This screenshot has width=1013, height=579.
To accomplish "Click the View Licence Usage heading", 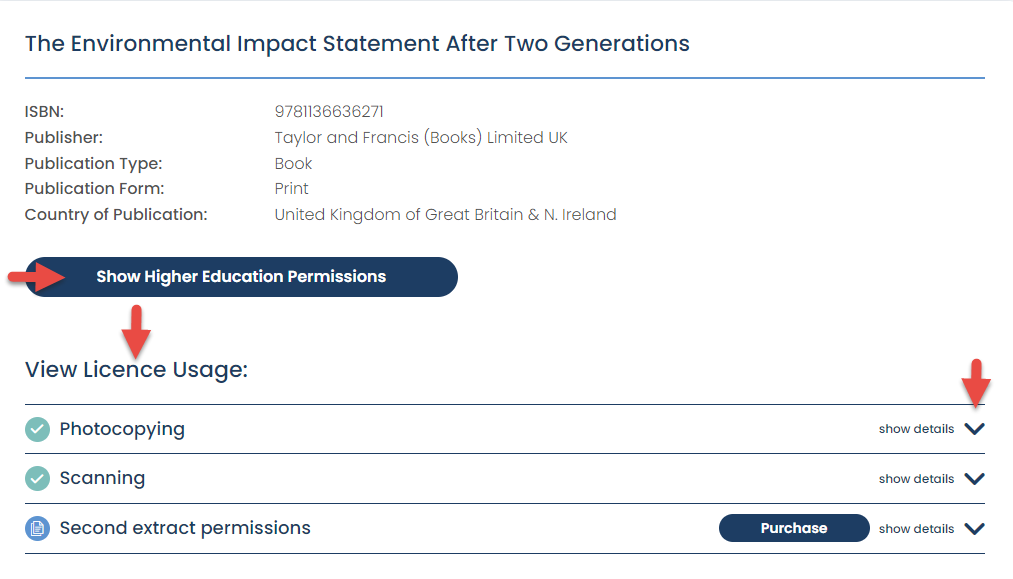I will tap(136, 370).
